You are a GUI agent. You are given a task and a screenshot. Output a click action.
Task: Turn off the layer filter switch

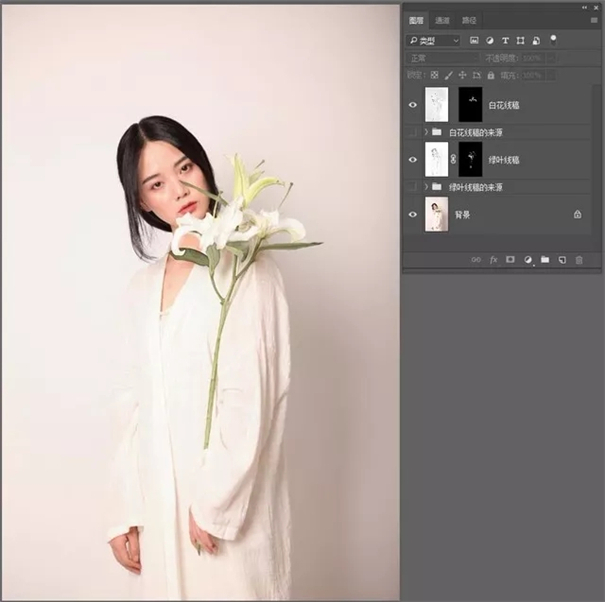pos(553,38)
